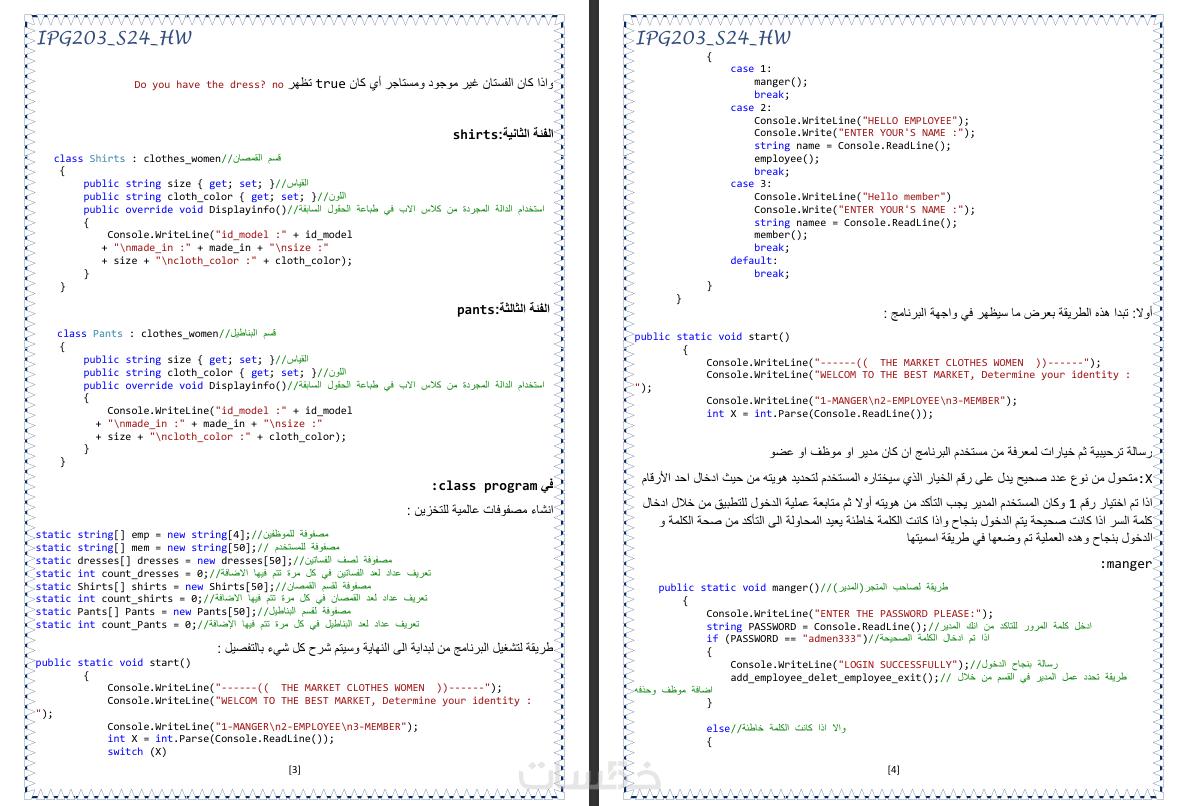Viewport: 1181px width, 806px height.
Task: Click "public string cloth_color" inside the Pants class
Action: [x=157, y=372]
